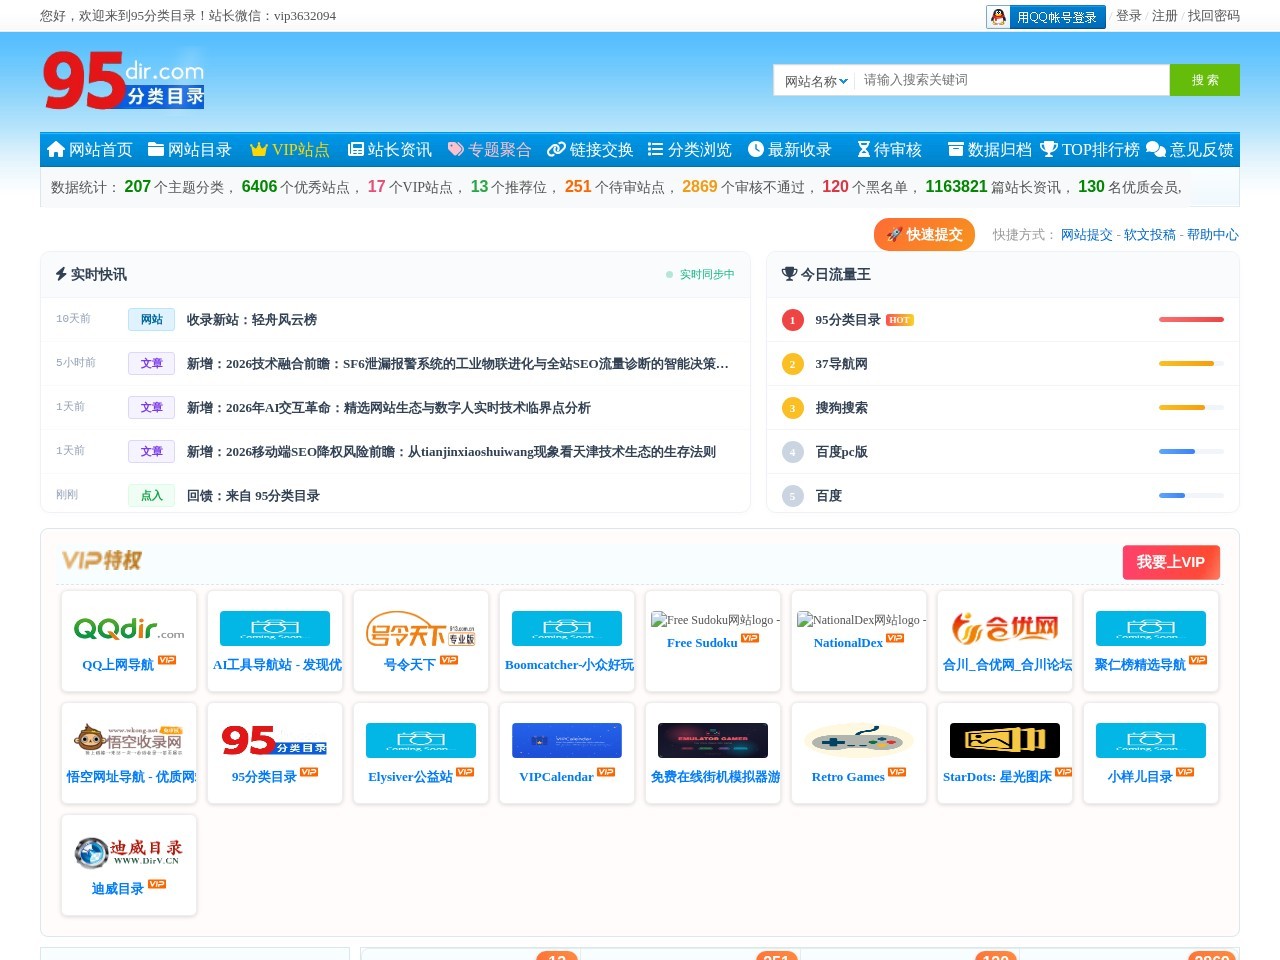Click the blue progress bar for 百度pc版

point(1177,452)
